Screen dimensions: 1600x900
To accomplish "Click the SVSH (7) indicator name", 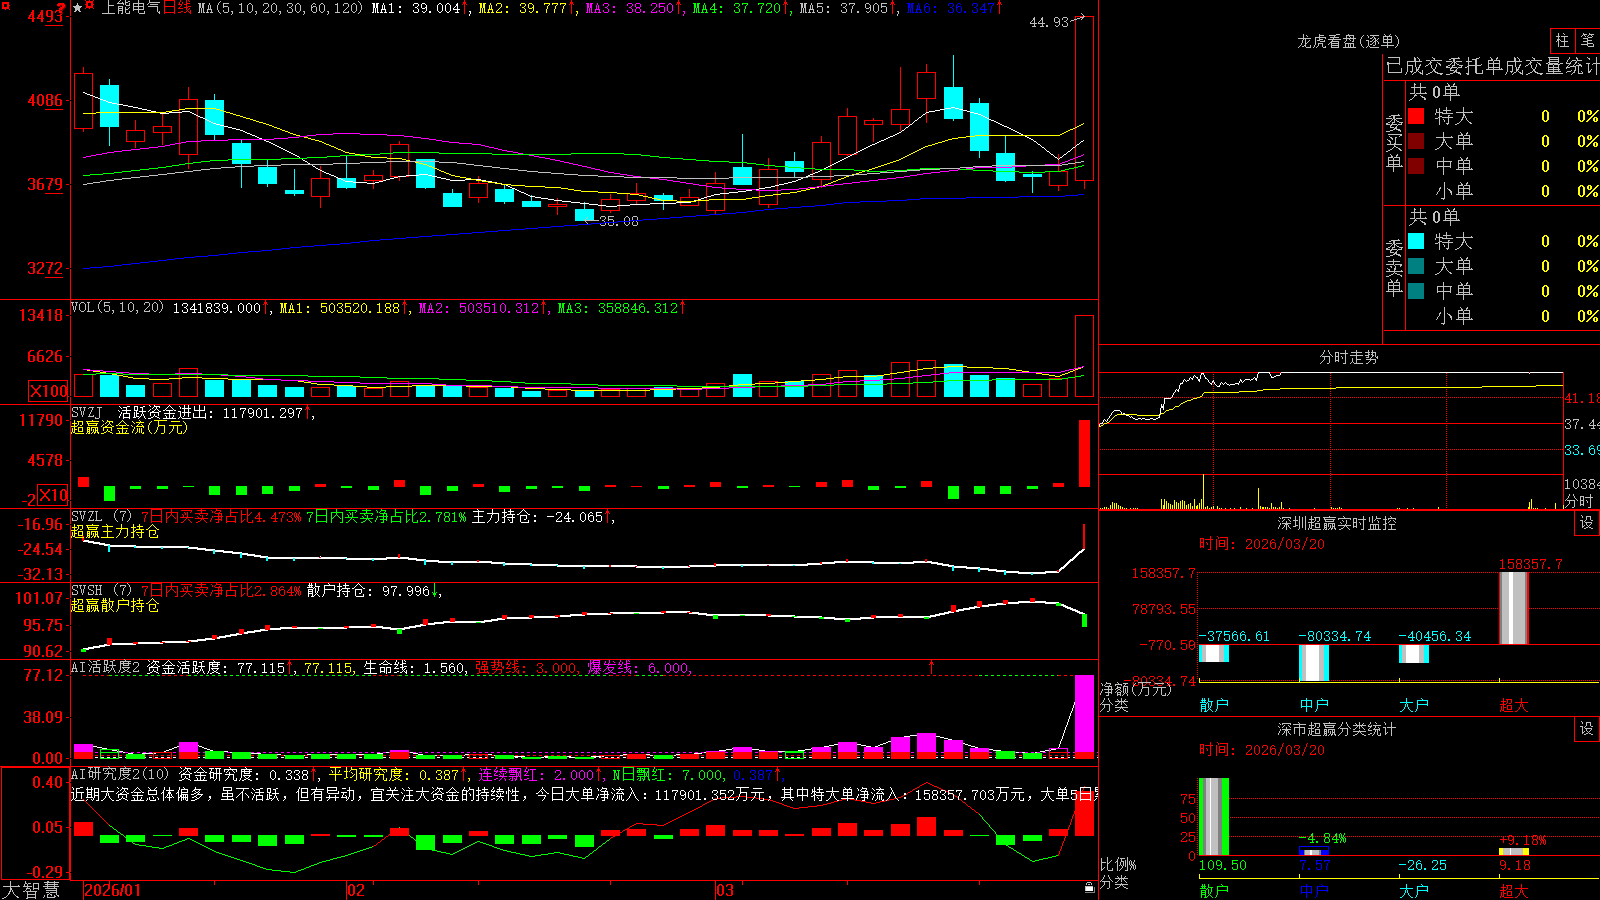I will pyautogui.click(x=101, y=591).
